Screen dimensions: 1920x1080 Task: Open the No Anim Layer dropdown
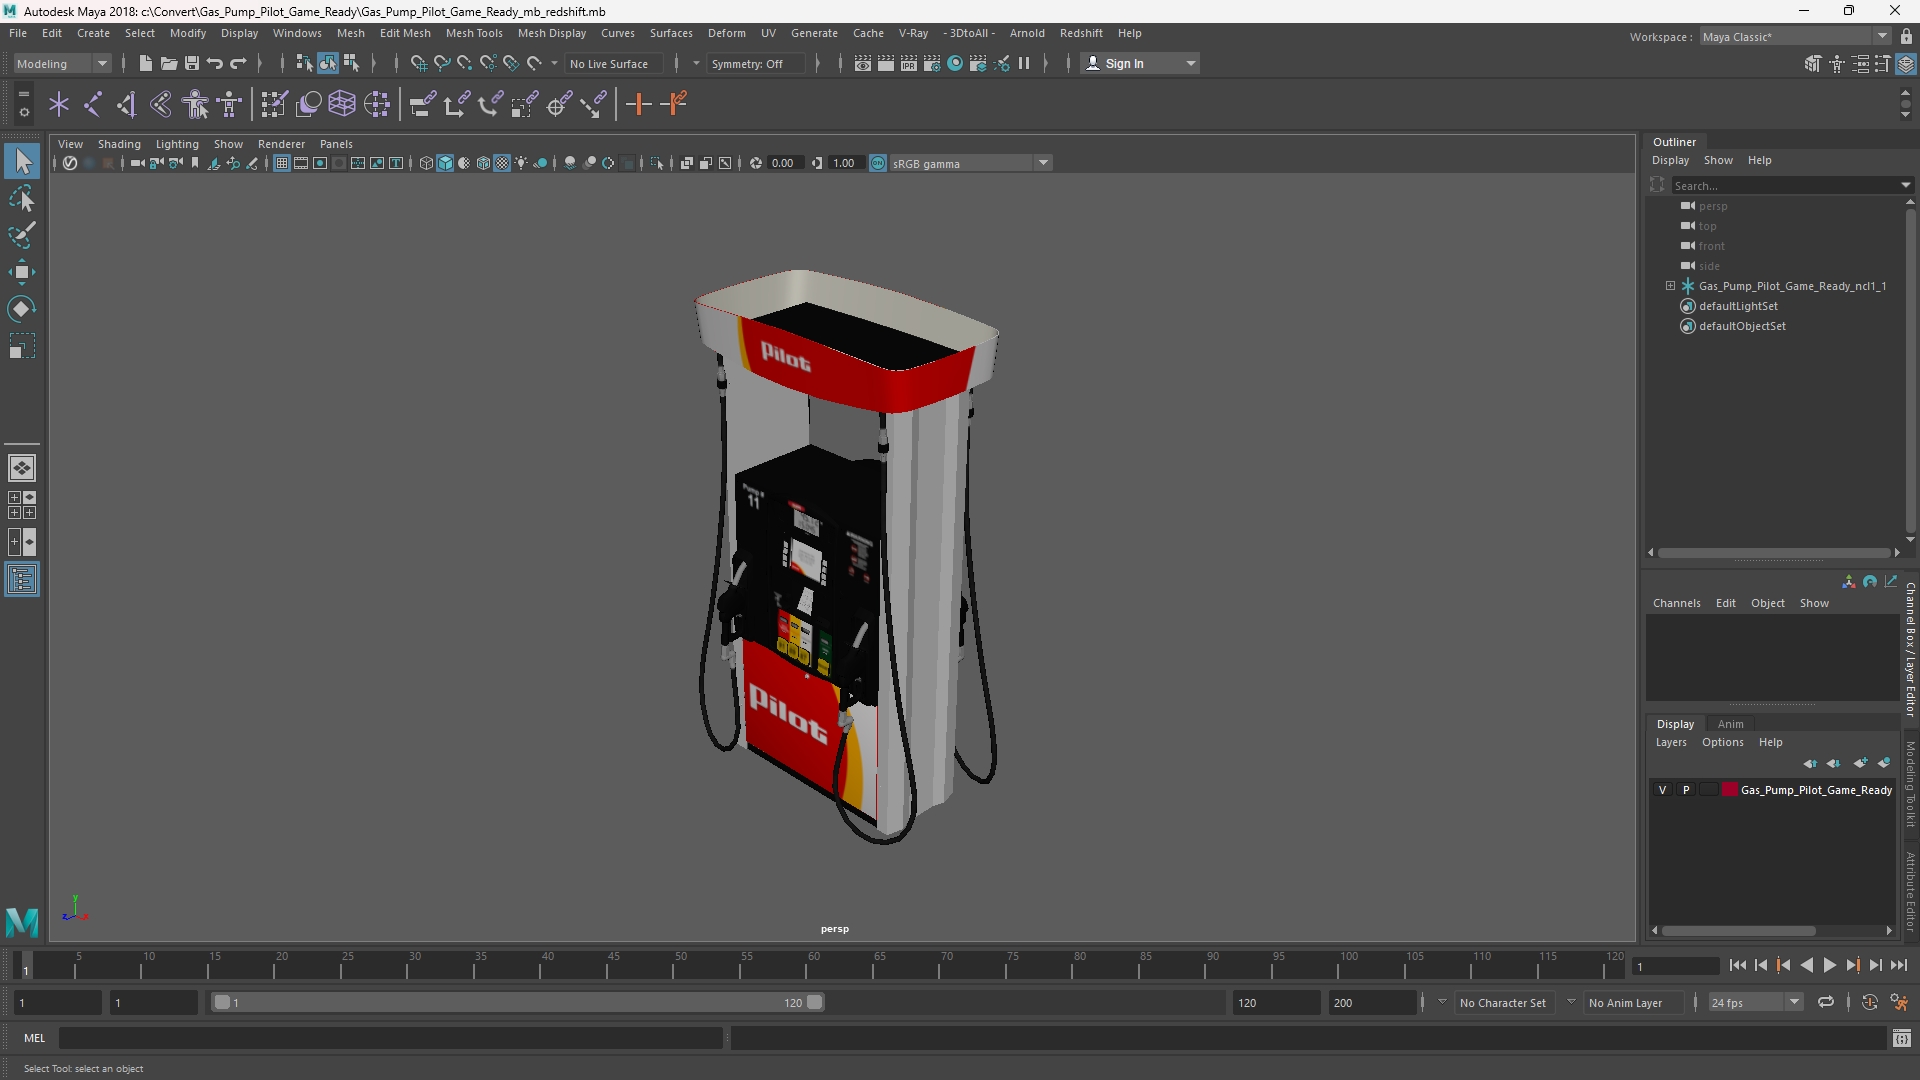pos(1632,1002)
